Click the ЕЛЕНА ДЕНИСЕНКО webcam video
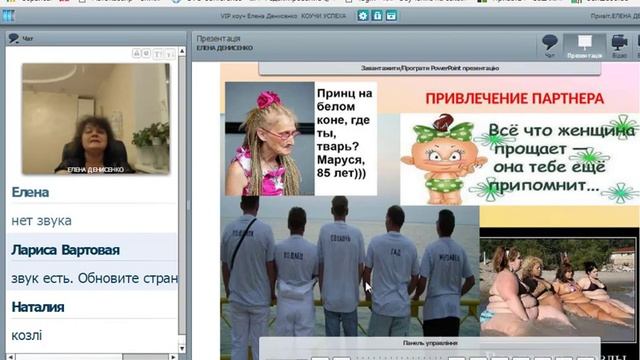 [x=96, y=119]
